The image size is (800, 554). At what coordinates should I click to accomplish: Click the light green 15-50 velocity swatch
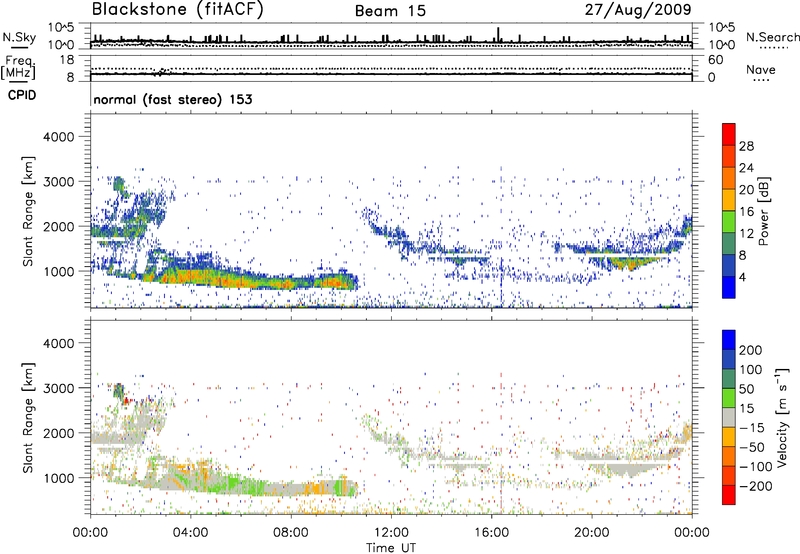coord(729,397)
